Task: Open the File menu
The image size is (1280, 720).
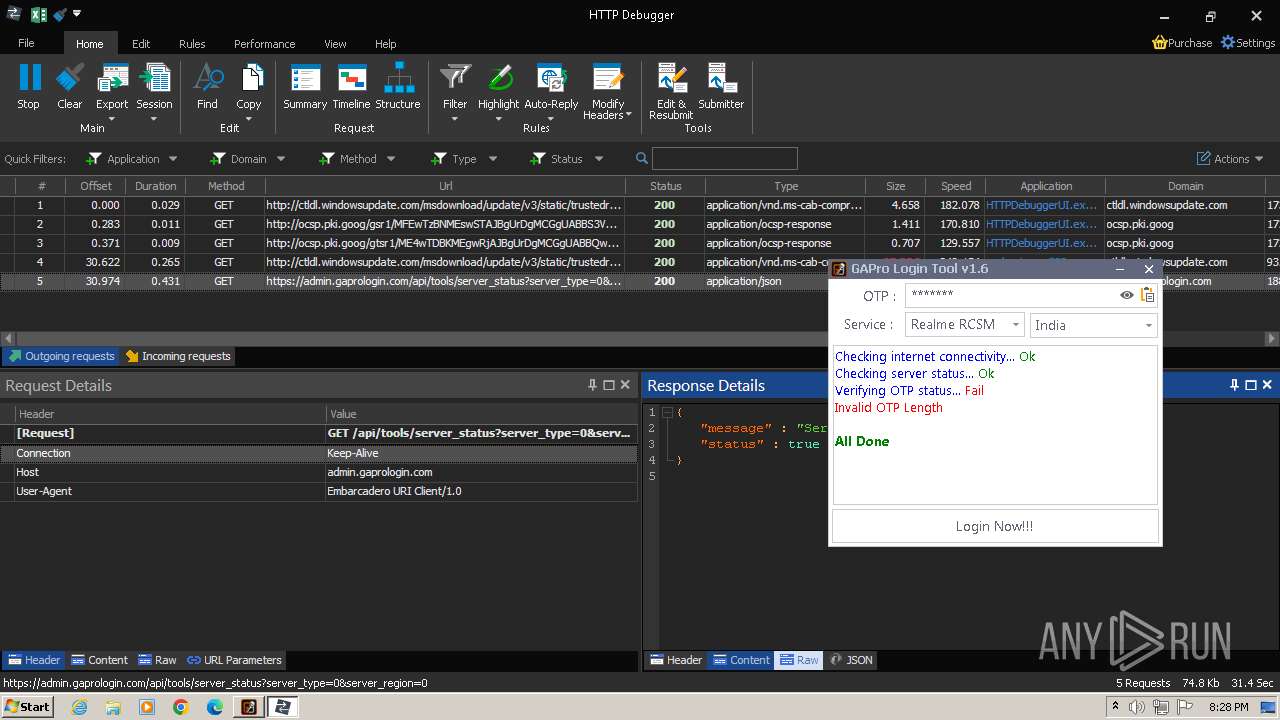Action: coord(26,43)
